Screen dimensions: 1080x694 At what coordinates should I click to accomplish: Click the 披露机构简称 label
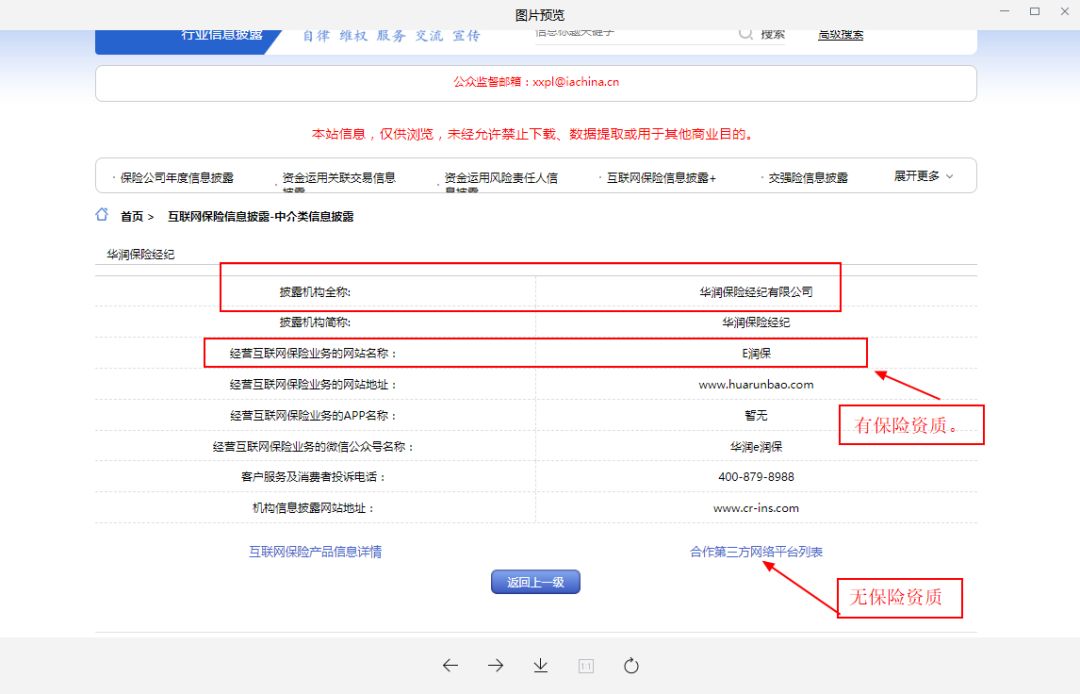(315, 322)
